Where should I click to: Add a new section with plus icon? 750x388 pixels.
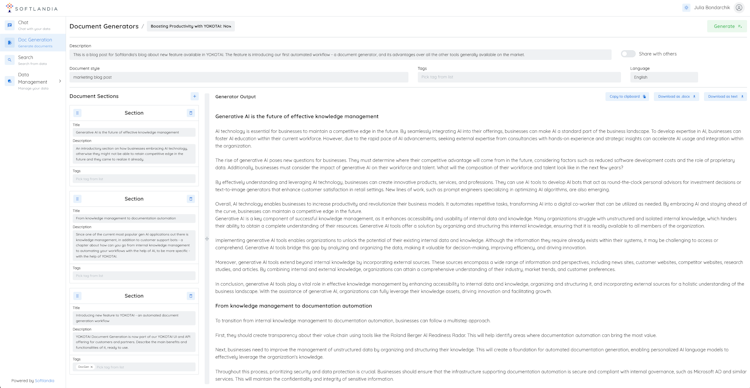click(x=194, y=96)
